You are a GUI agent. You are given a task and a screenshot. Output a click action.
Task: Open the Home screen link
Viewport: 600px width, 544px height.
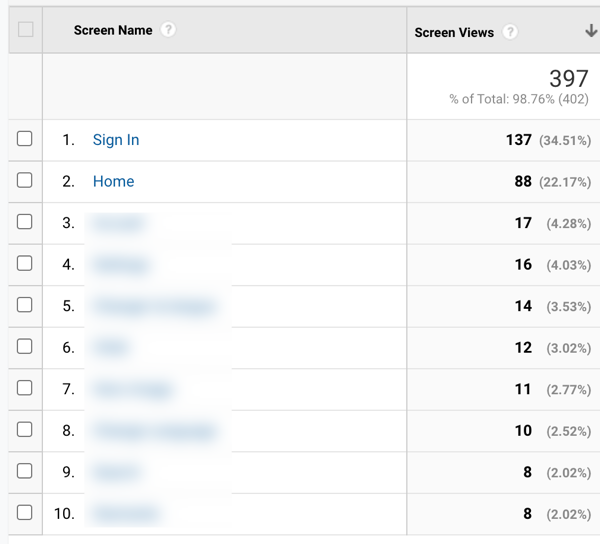113,181
